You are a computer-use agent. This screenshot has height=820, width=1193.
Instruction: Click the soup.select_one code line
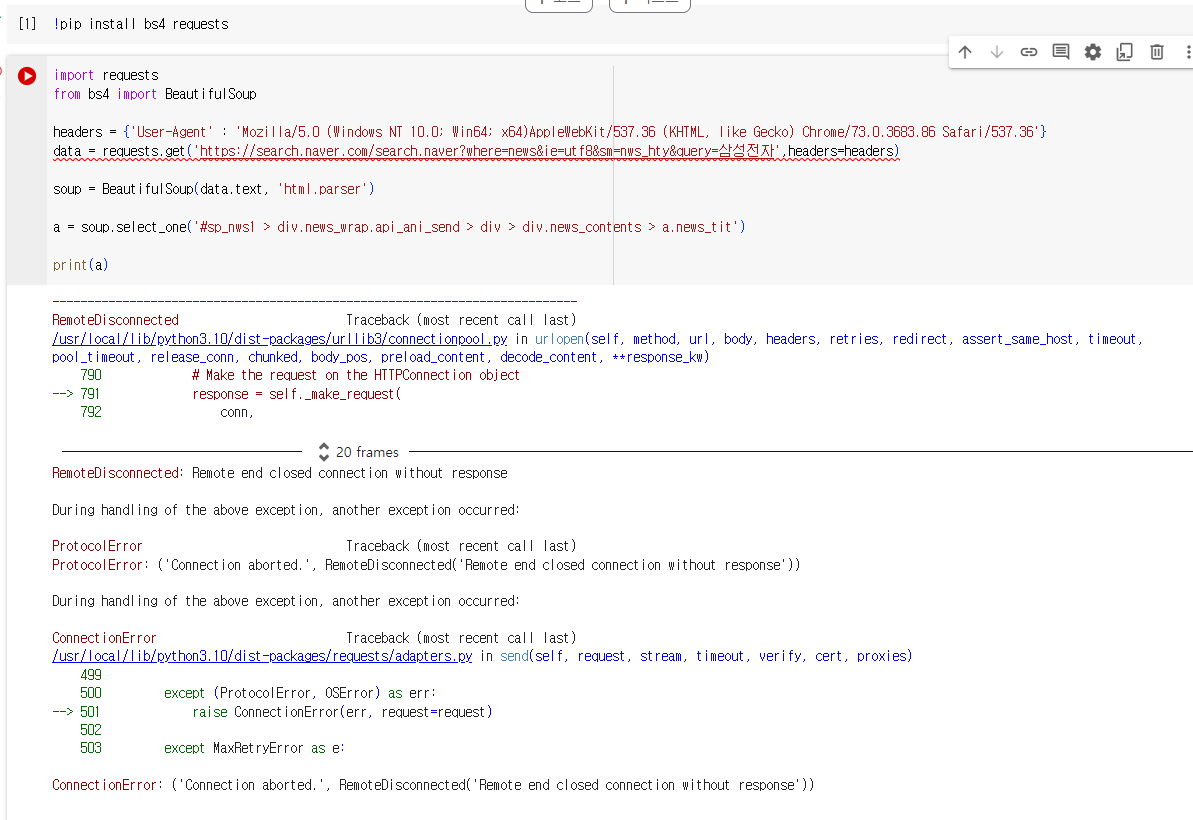pos(399,227)
